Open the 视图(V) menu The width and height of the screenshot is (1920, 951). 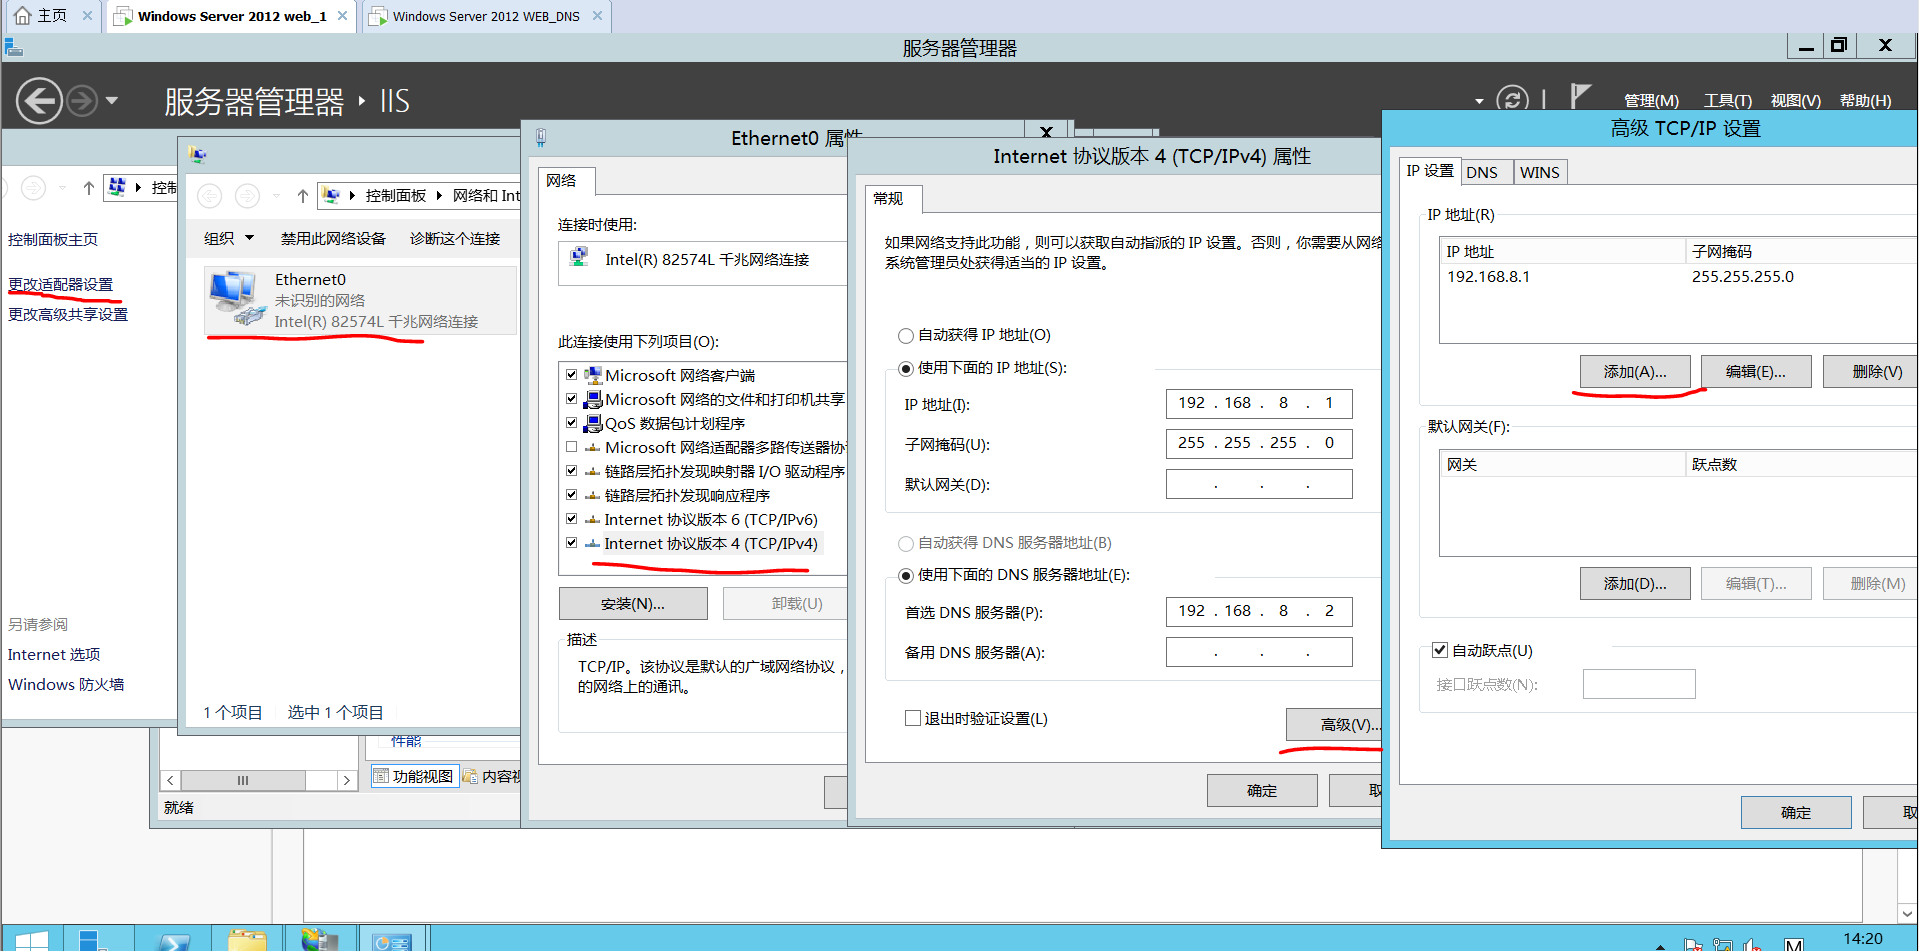coord(1795,101)
